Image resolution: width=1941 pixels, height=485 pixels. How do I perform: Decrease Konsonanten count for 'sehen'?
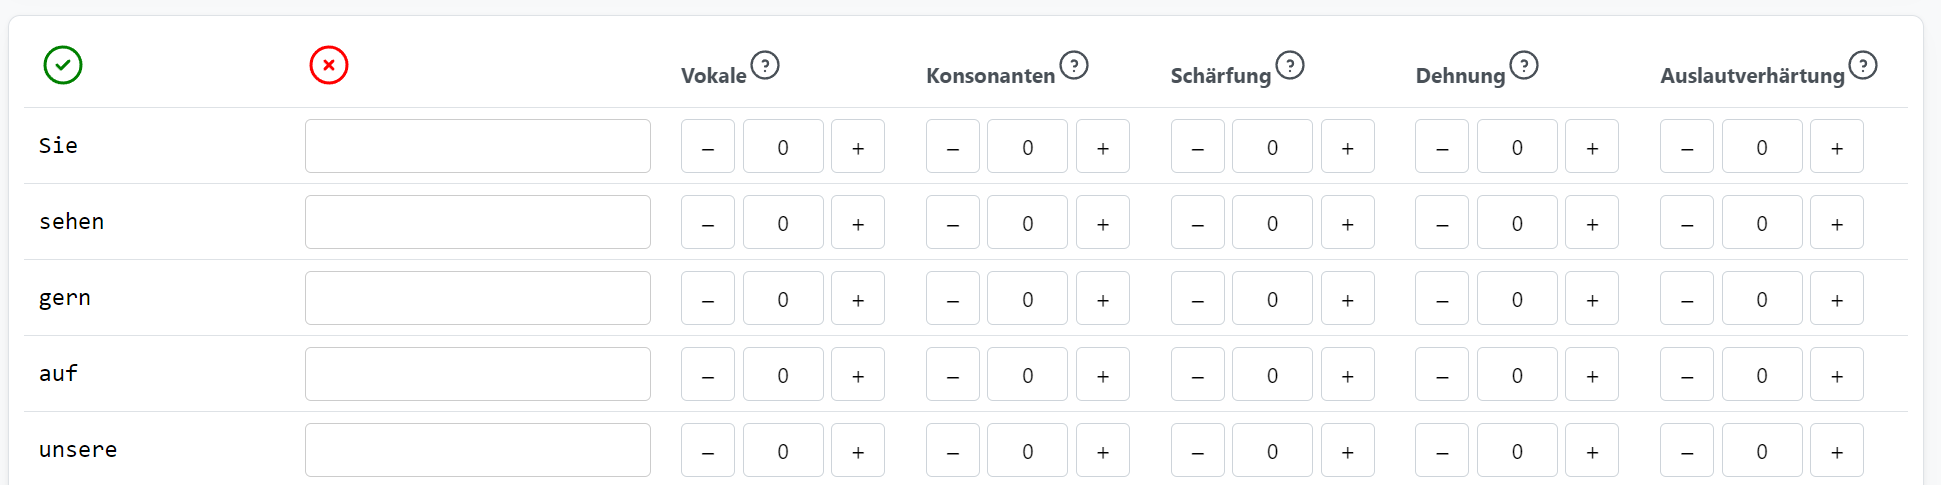[952, 223]
